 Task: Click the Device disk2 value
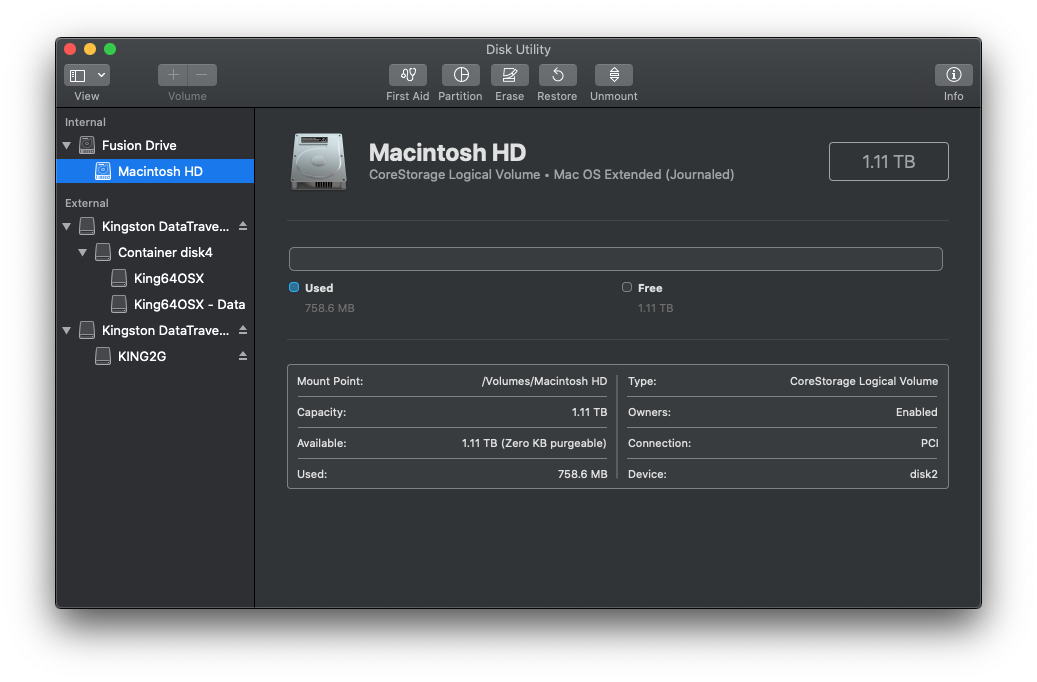click(923, 474)
